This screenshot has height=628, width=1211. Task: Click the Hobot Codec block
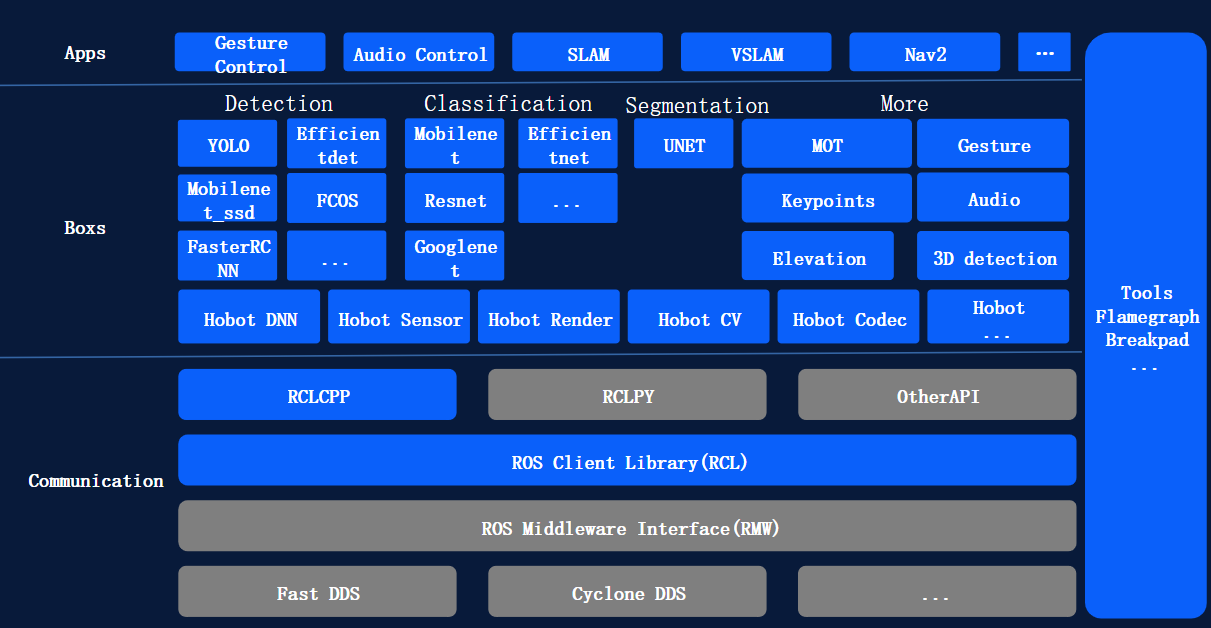point(849,317)
